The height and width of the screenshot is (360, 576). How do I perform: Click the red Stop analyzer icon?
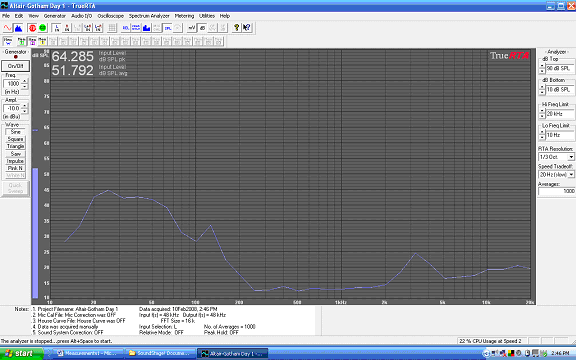[x=32, y=28]
